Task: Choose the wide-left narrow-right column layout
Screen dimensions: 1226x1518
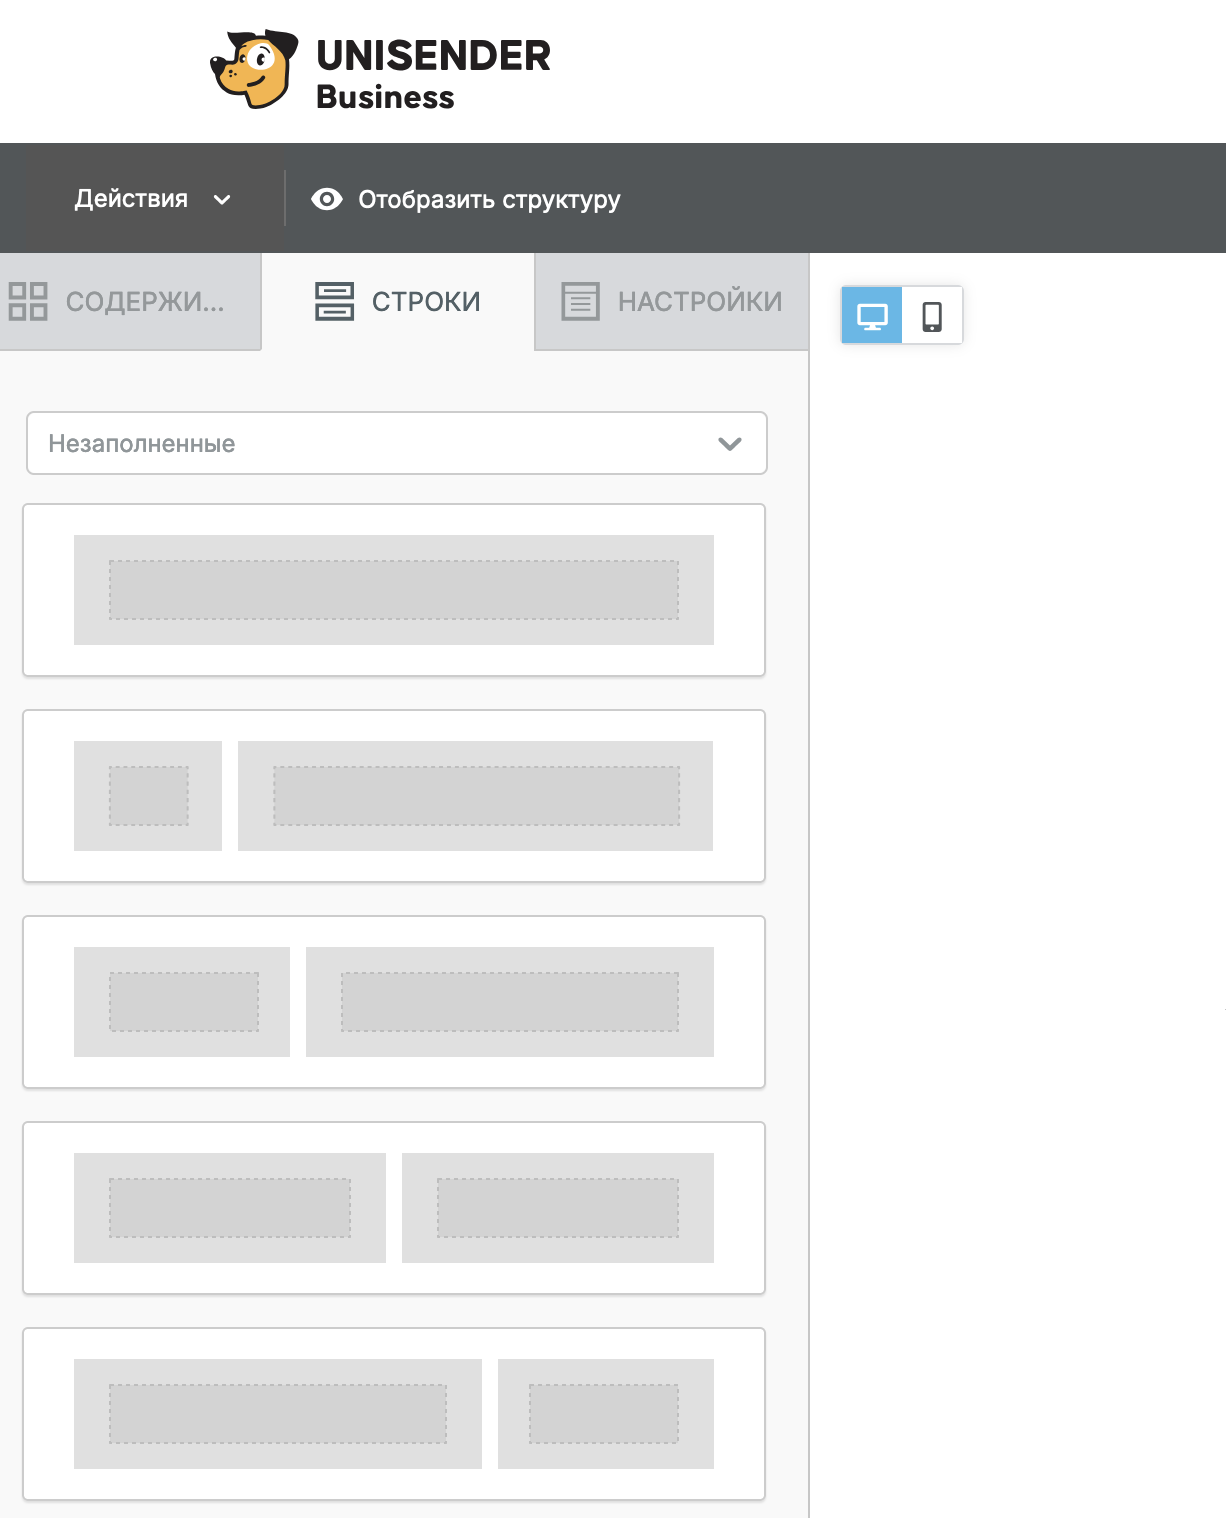Action: click(x=394, y=1414)
